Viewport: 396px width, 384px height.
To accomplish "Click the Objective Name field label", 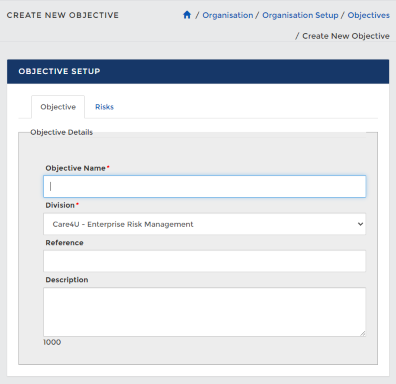I will click(75, 168).
